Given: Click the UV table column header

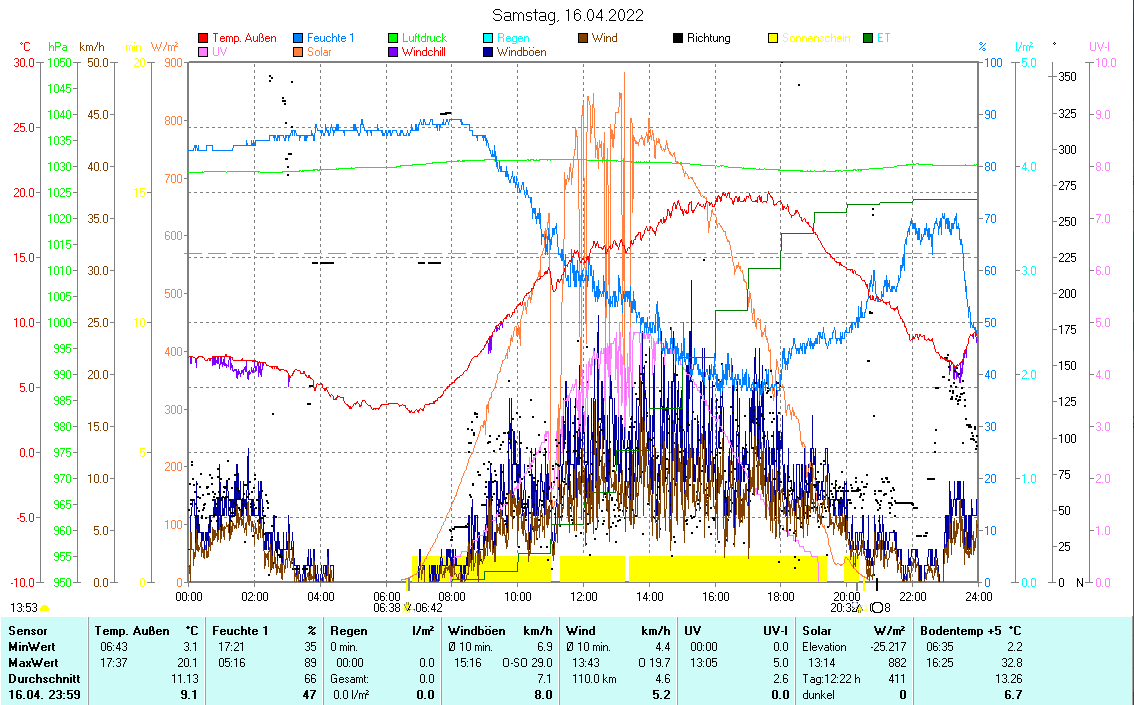Looking at the screenshot, I should click(692, 631).
